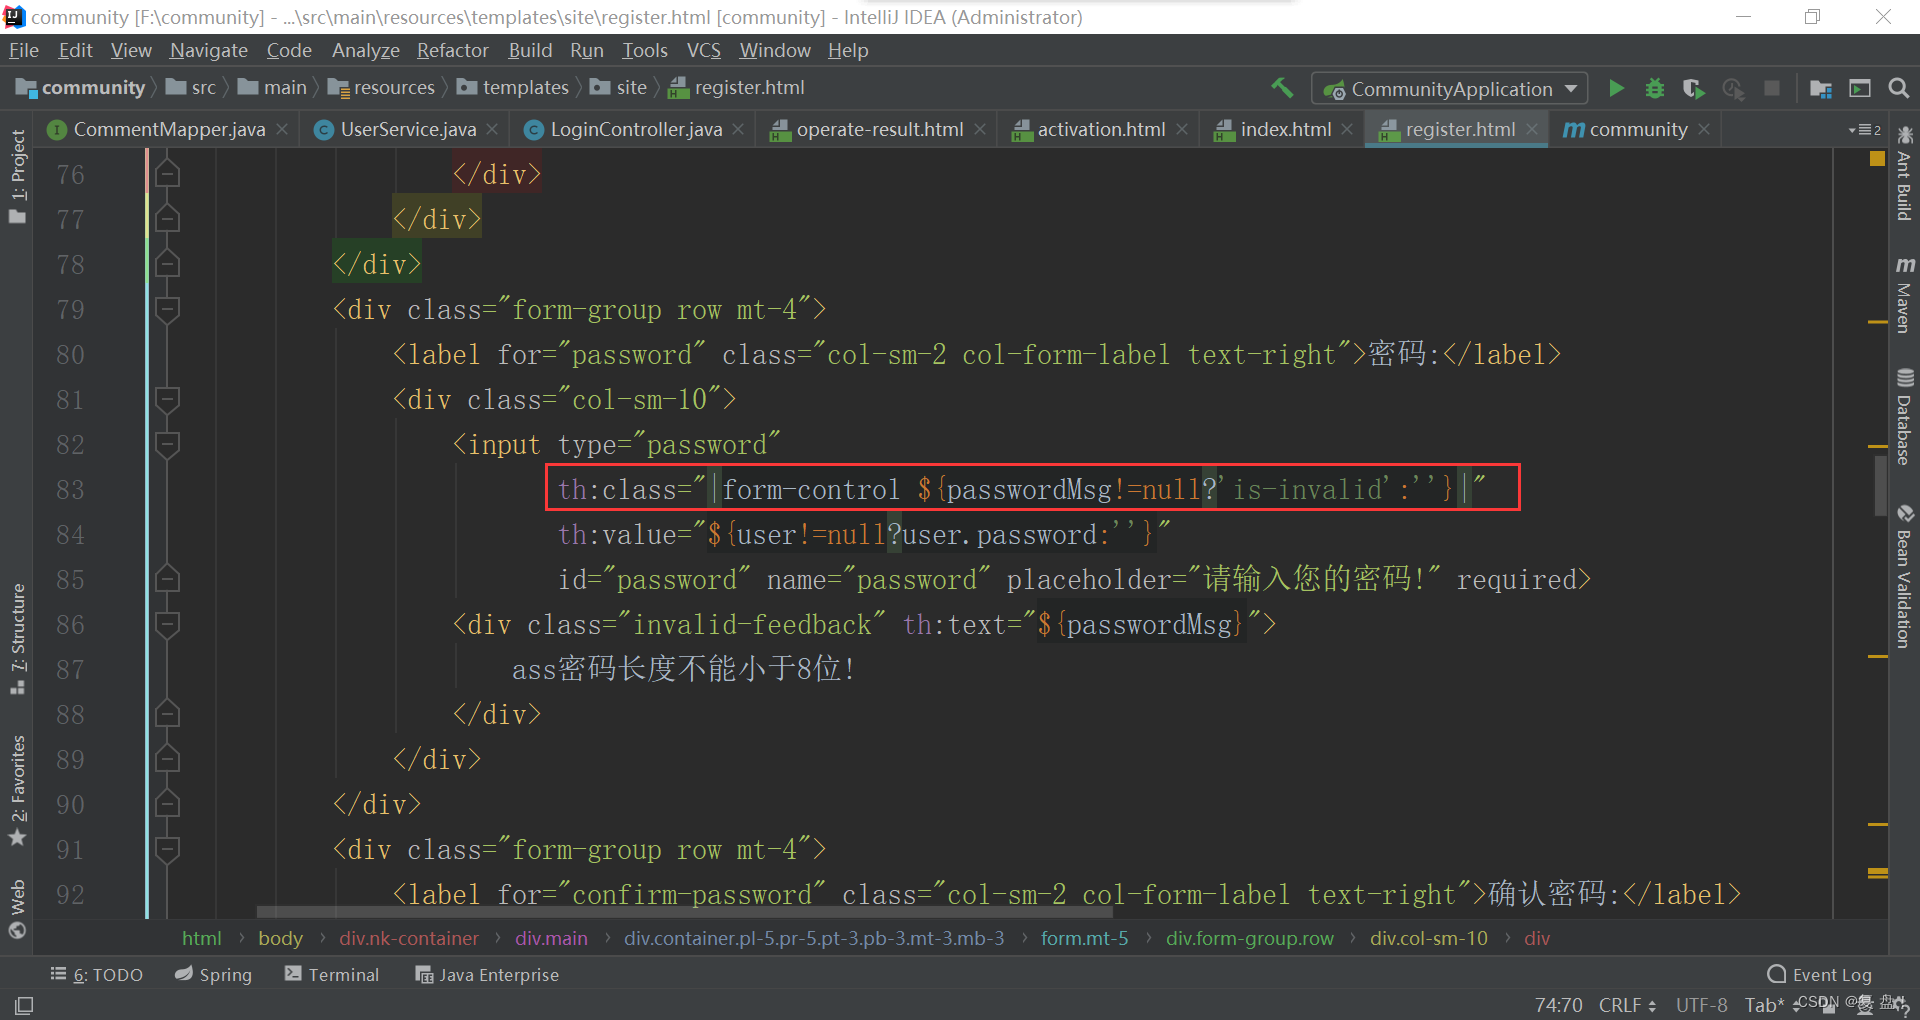The image size is (1920, 1020).
Task: Open the Spring tool window
Action: click(213, 974)
